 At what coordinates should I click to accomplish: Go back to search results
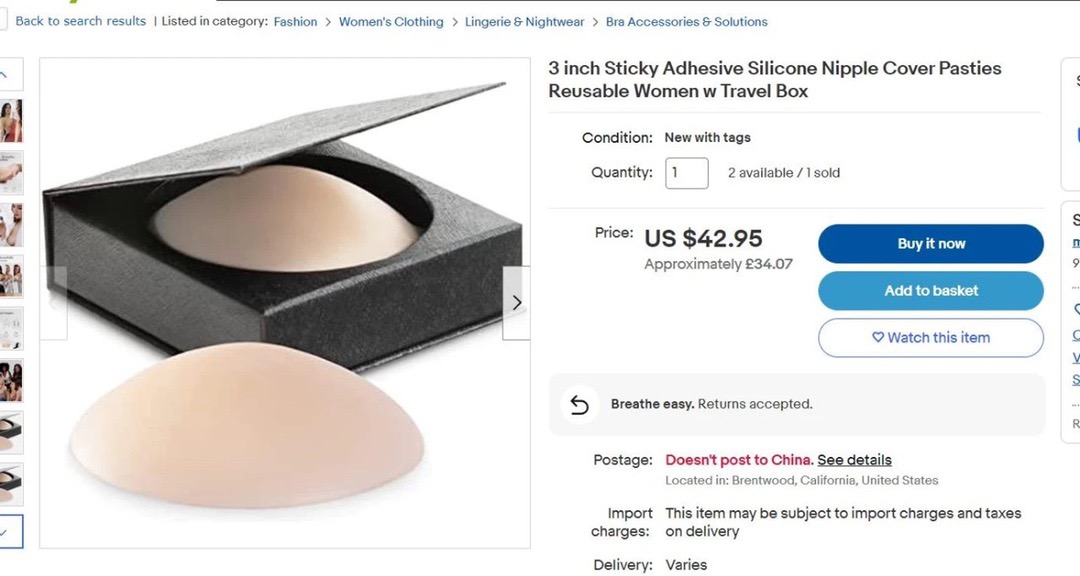(80, 21)
